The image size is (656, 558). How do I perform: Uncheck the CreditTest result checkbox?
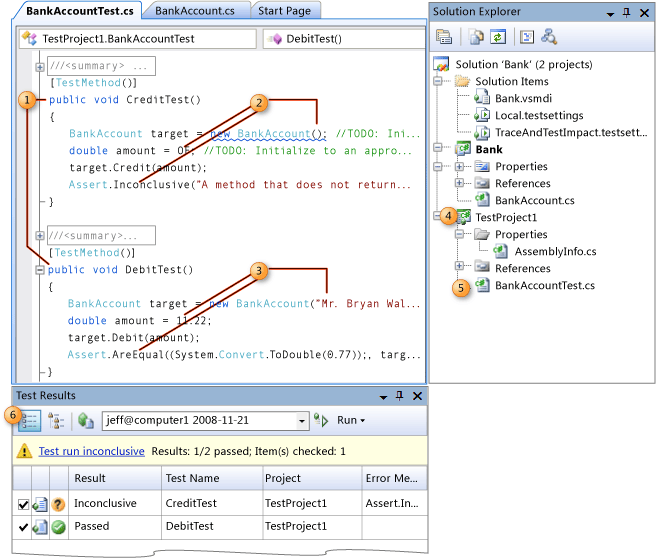23,505
